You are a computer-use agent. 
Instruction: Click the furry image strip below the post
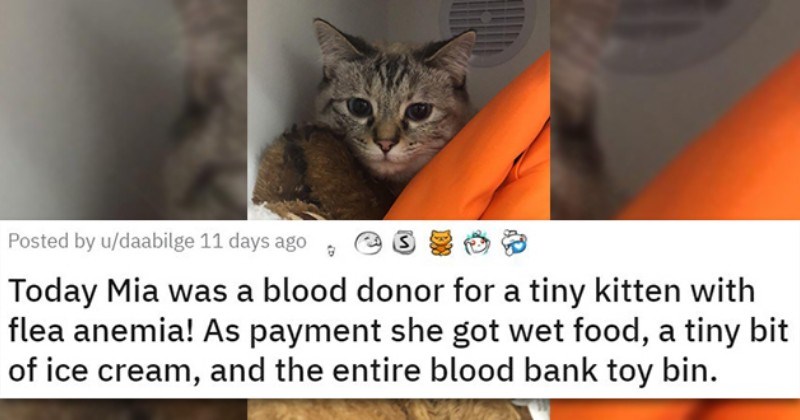pos(398,409)
